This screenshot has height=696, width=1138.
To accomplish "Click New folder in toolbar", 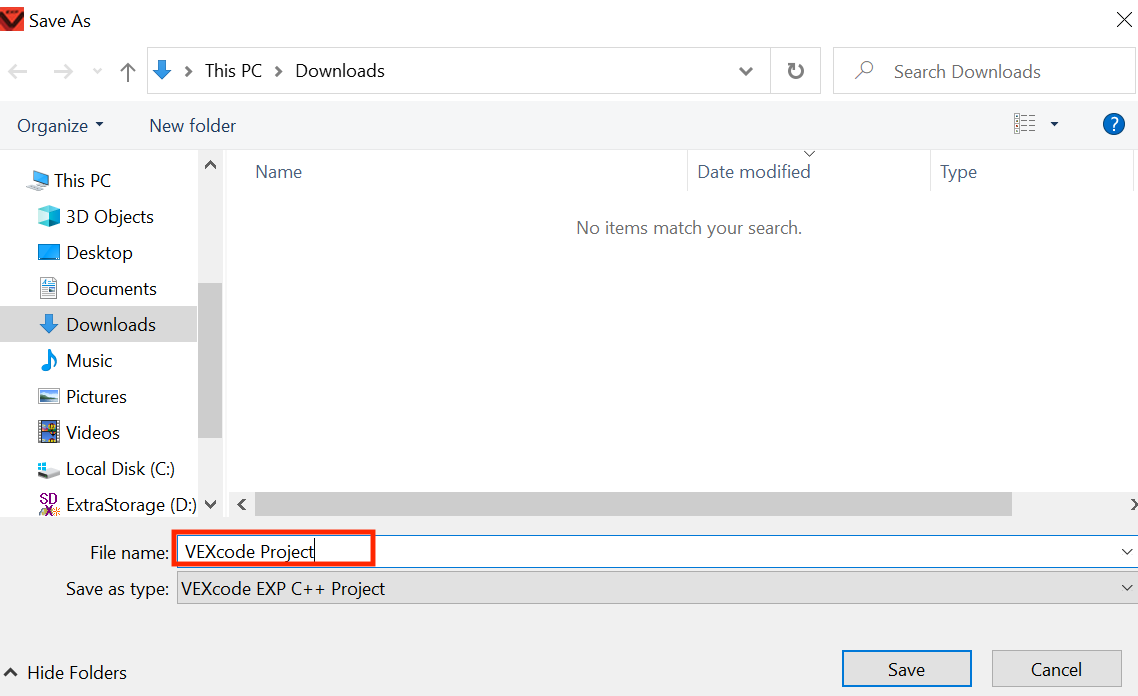I will (x=192, y=126).
